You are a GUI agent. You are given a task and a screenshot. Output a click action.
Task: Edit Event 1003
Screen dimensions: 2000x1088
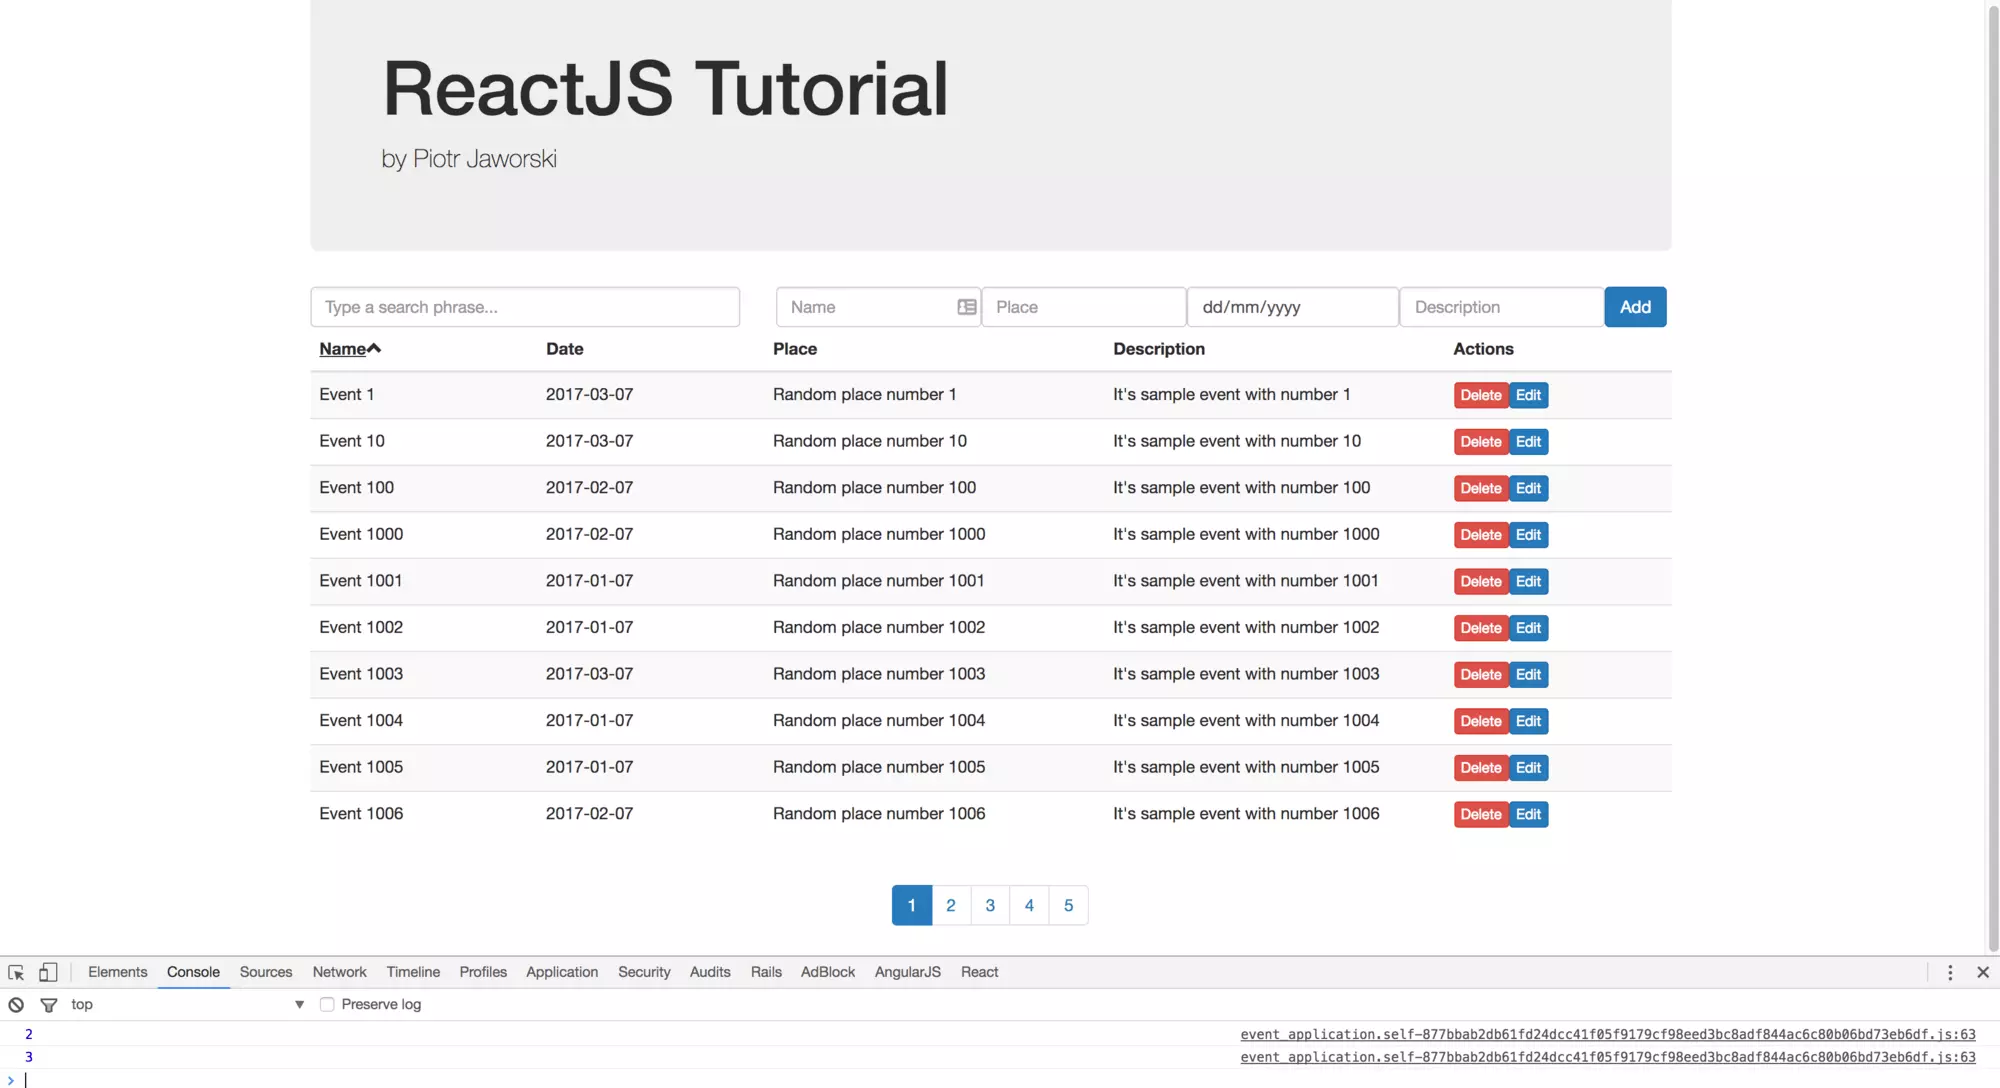pyautogui.click(x=1528, y=675)
